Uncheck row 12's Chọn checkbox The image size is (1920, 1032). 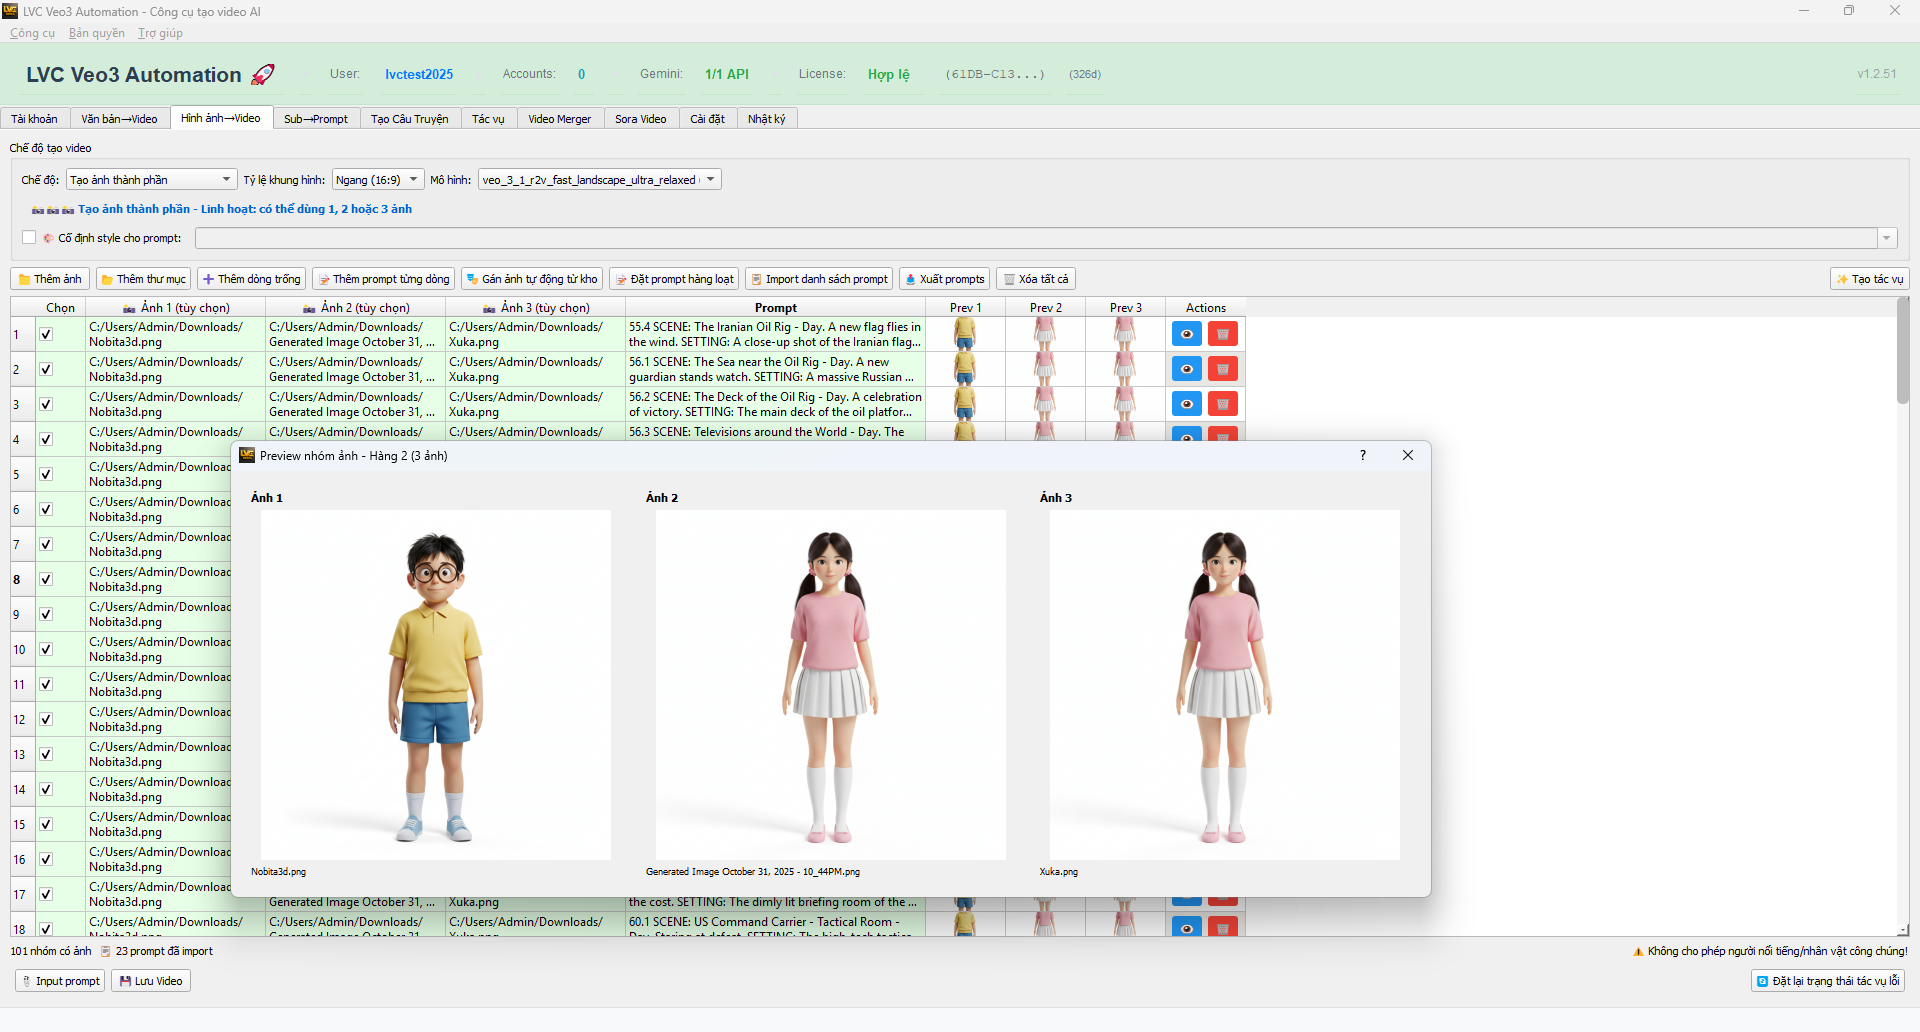45,719
